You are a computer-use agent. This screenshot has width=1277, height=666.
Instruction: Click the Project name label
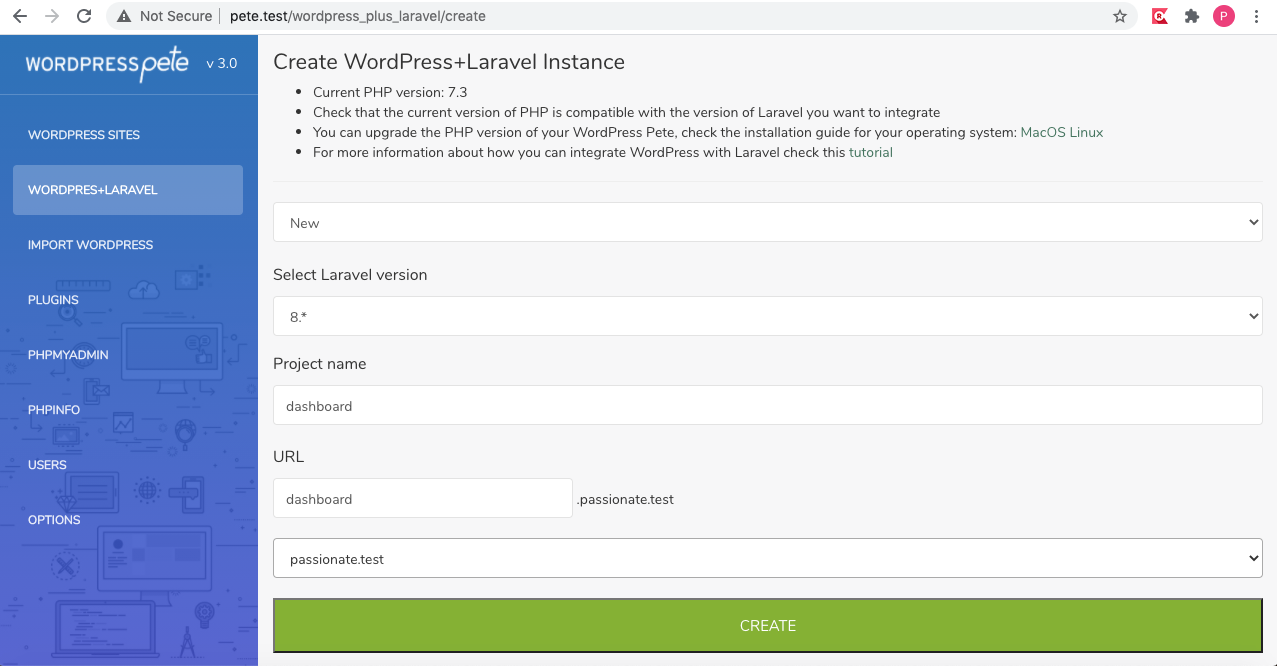pos(320,364)
